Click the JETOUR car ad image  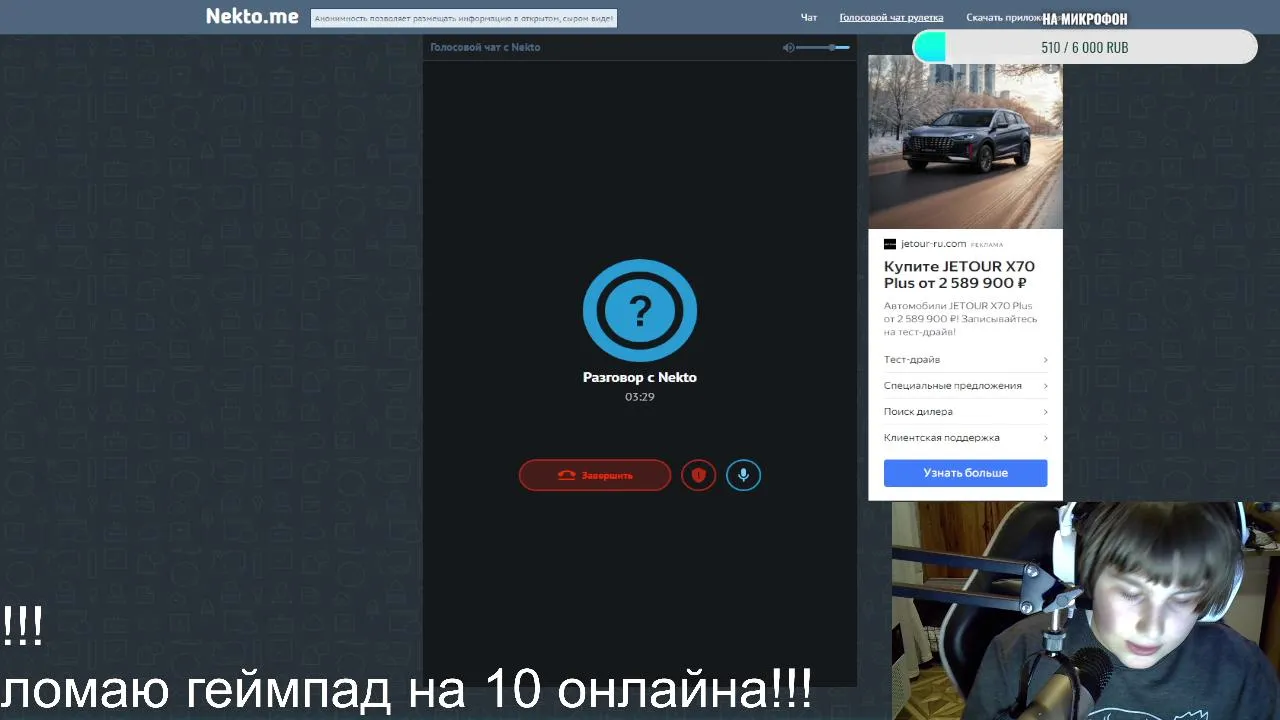965,143
